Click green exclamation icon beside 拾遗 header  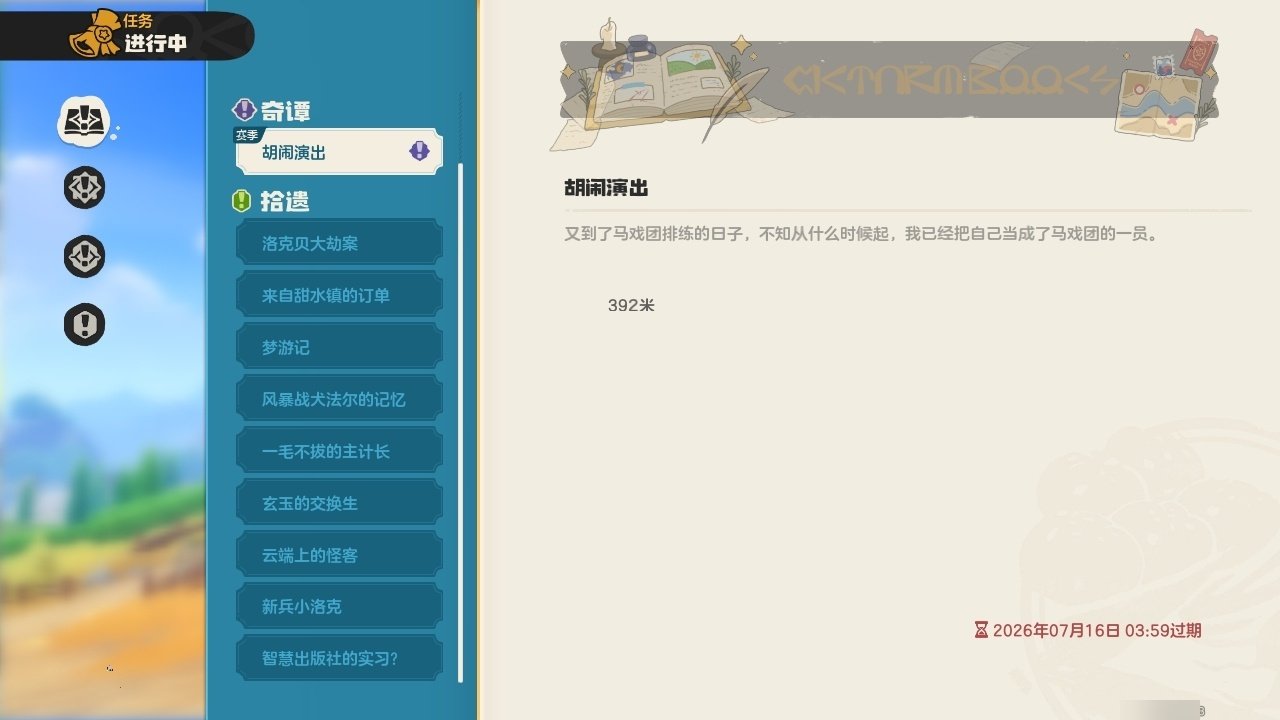click(x=242, y=201)
